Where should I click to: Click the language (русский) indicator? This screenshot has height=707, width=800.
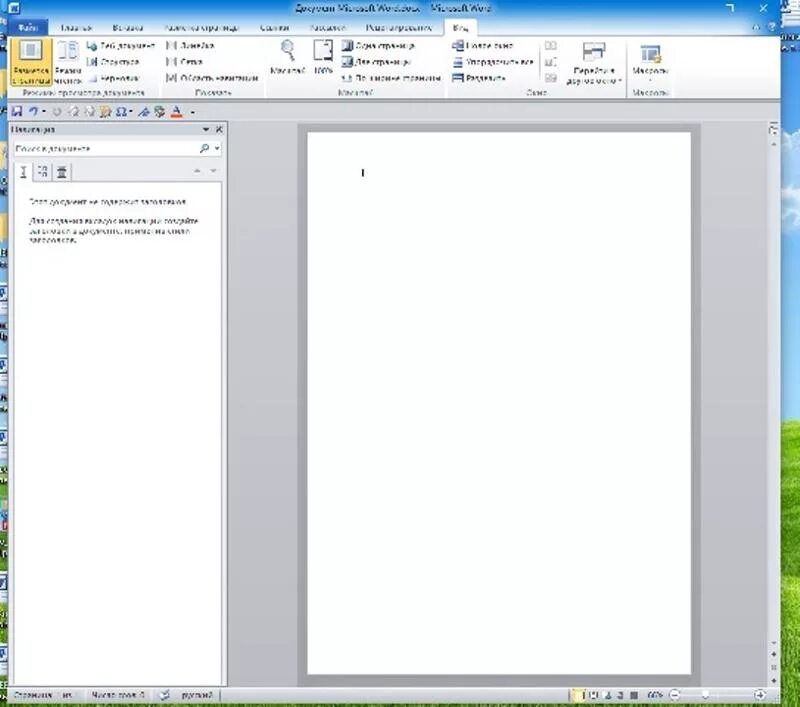coord(196,695)
